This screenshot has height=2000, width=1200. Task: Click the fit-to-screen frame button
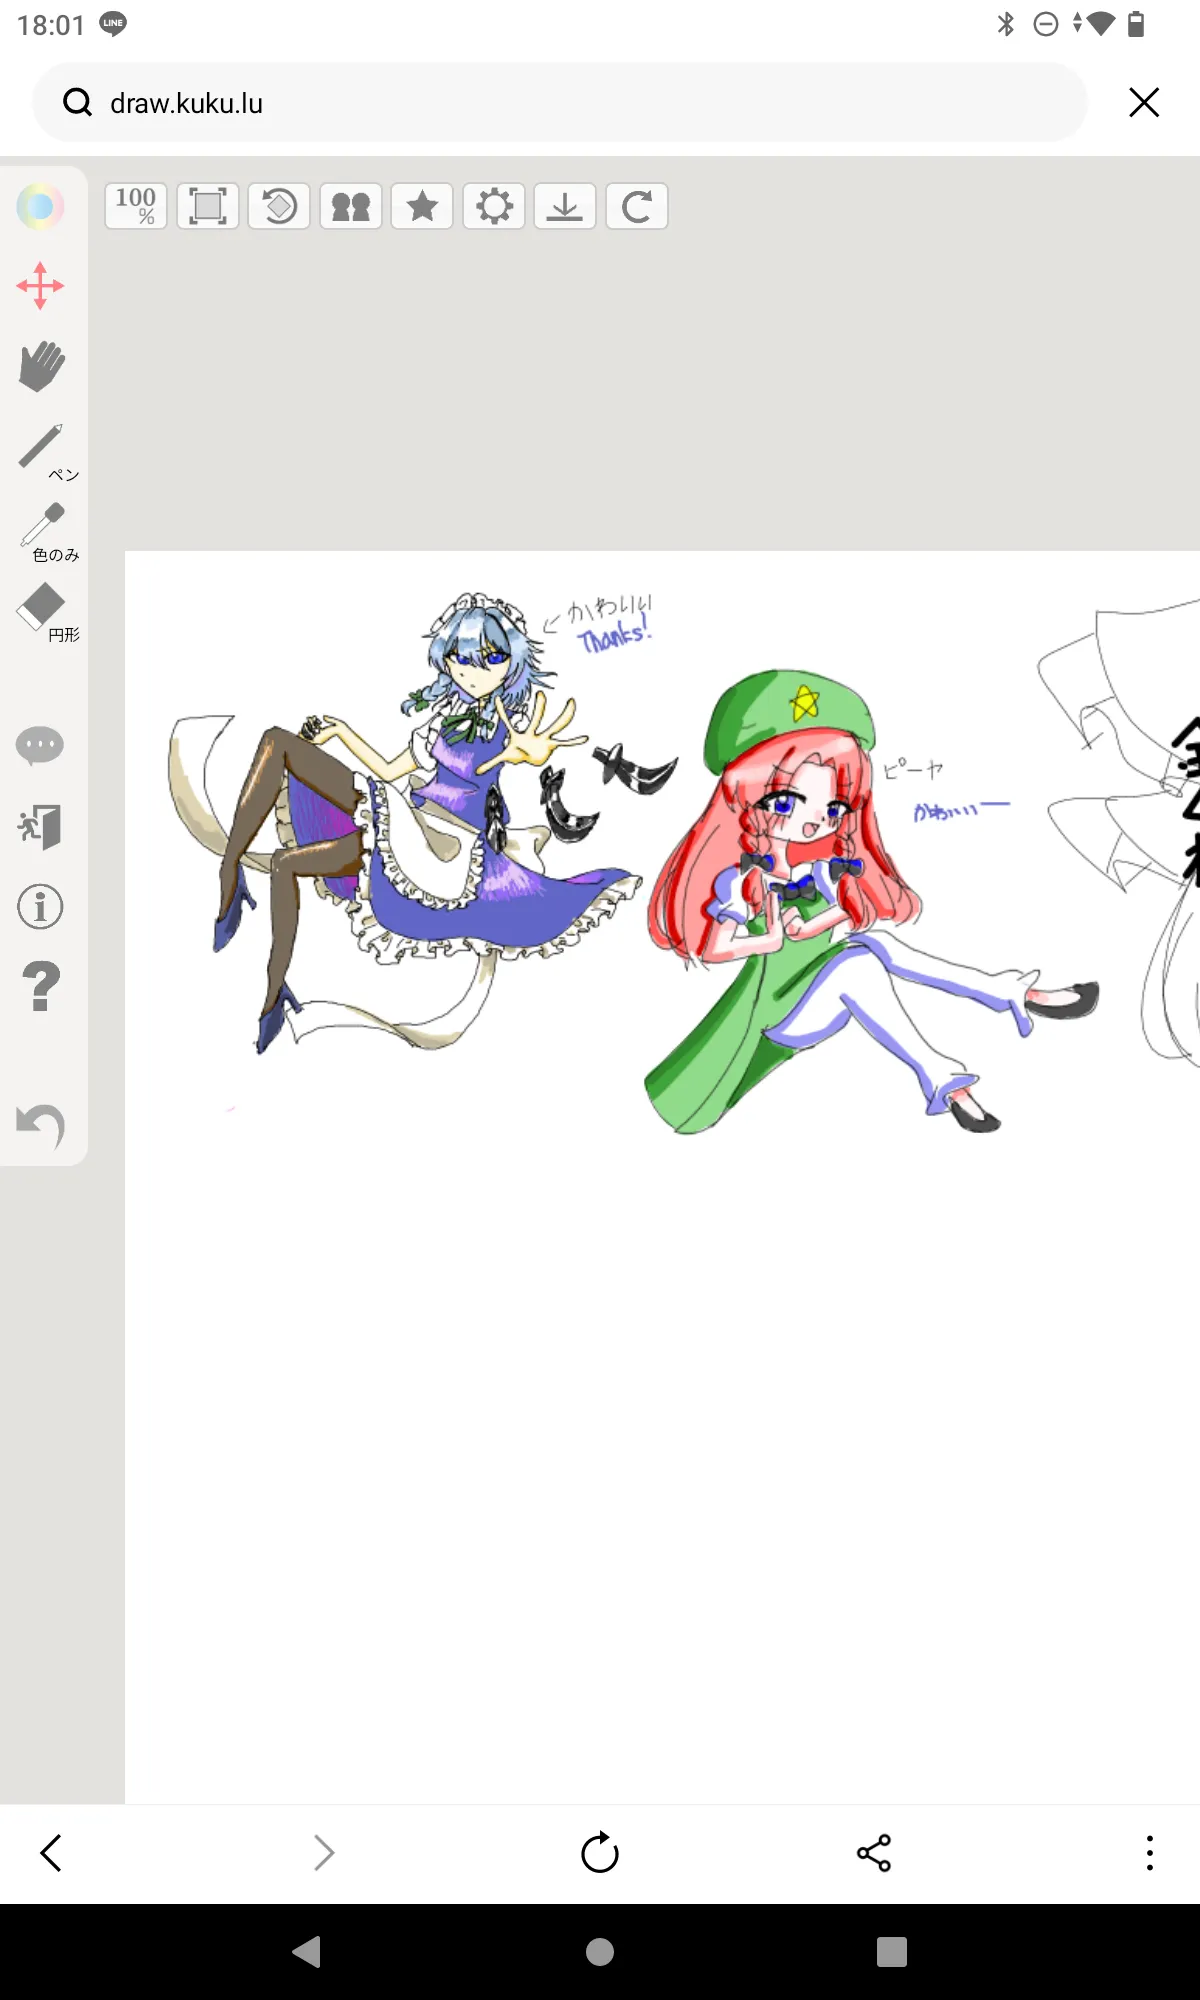(x=208, y=206)
